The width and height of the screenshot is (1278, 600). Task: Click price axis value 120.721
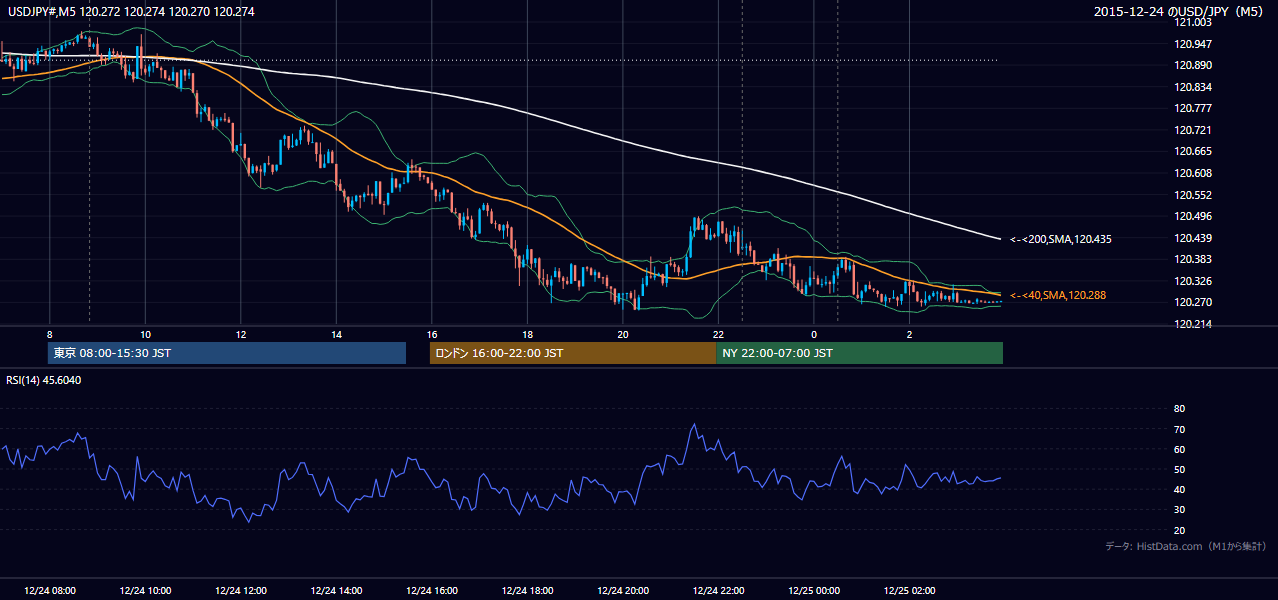pyautogui.click(x=1192, y=130)
